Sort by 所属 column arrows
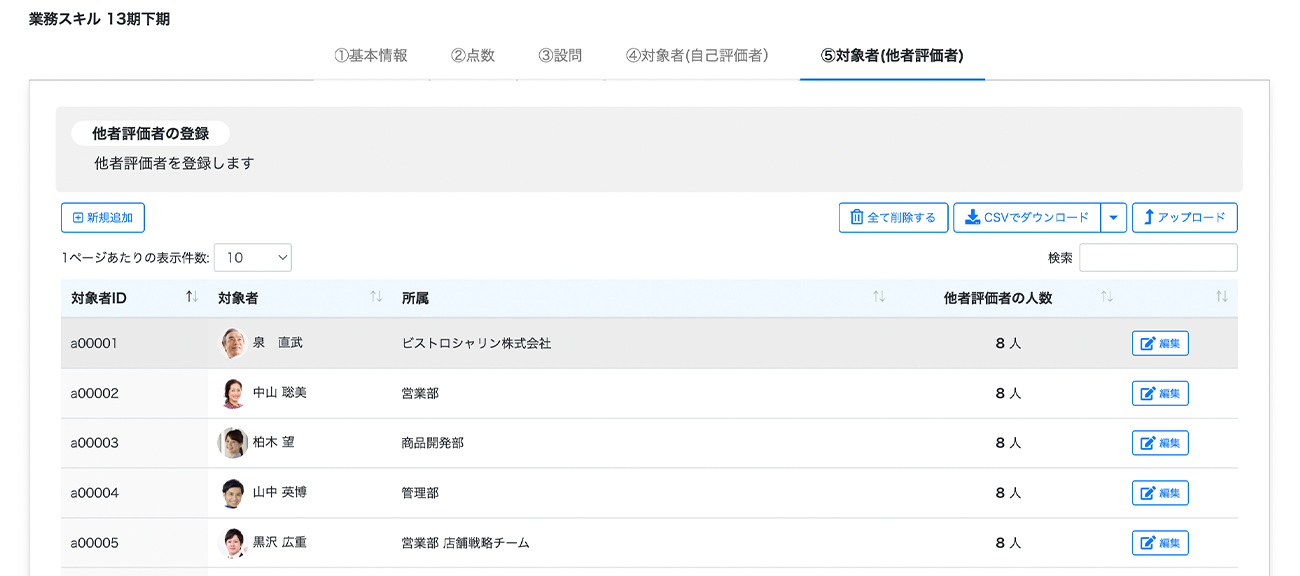Image resolution: width=1300 pixels, height=576 pixels. [878, 297]
